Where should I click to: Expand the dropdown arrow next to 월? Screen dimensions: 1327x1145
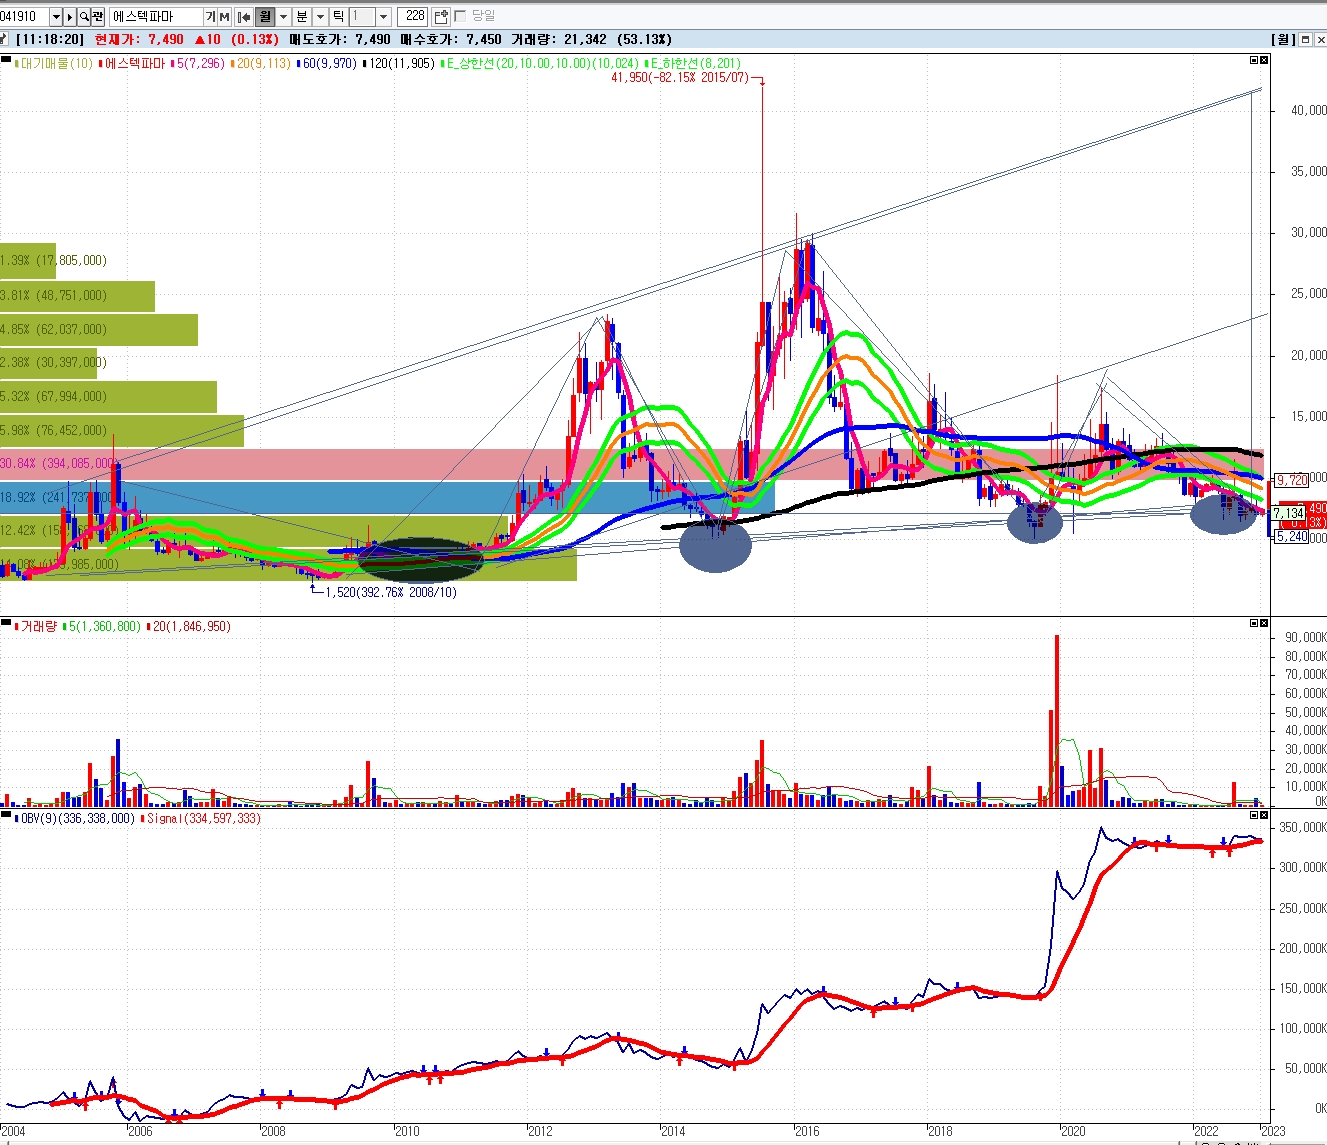(283, 17)
